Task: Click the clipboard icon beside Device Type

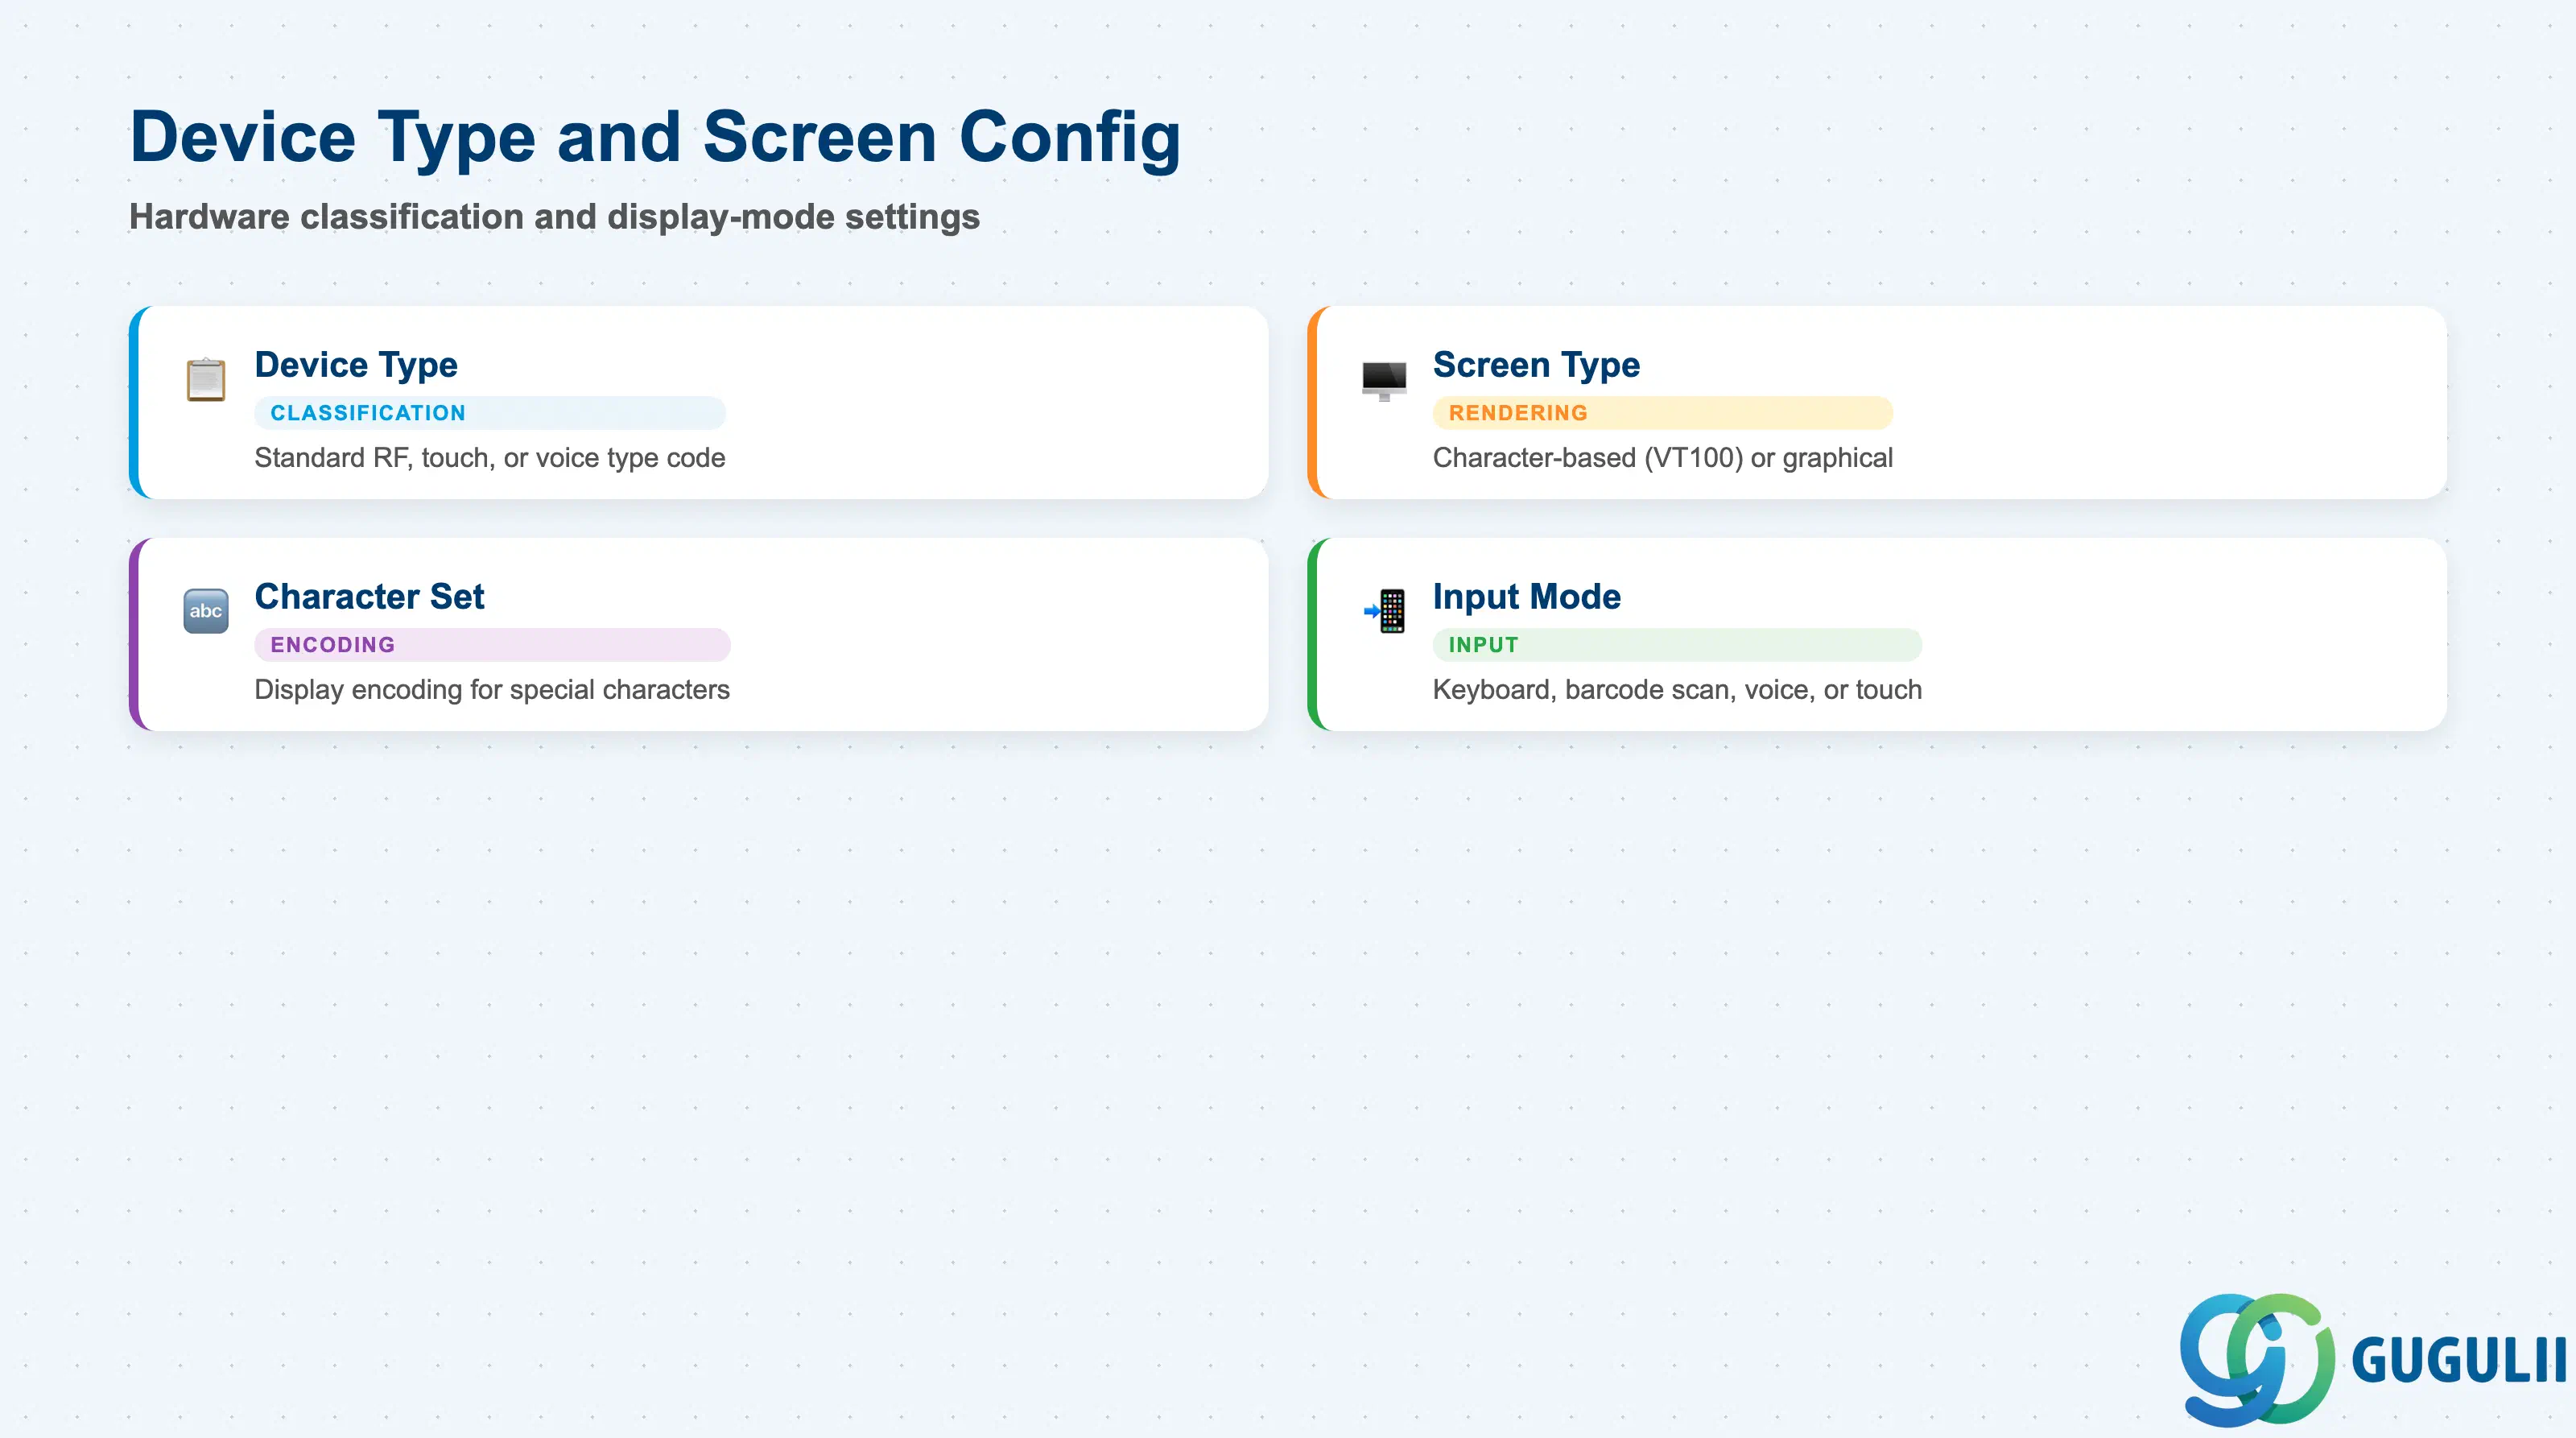Action: click(206, 379)
